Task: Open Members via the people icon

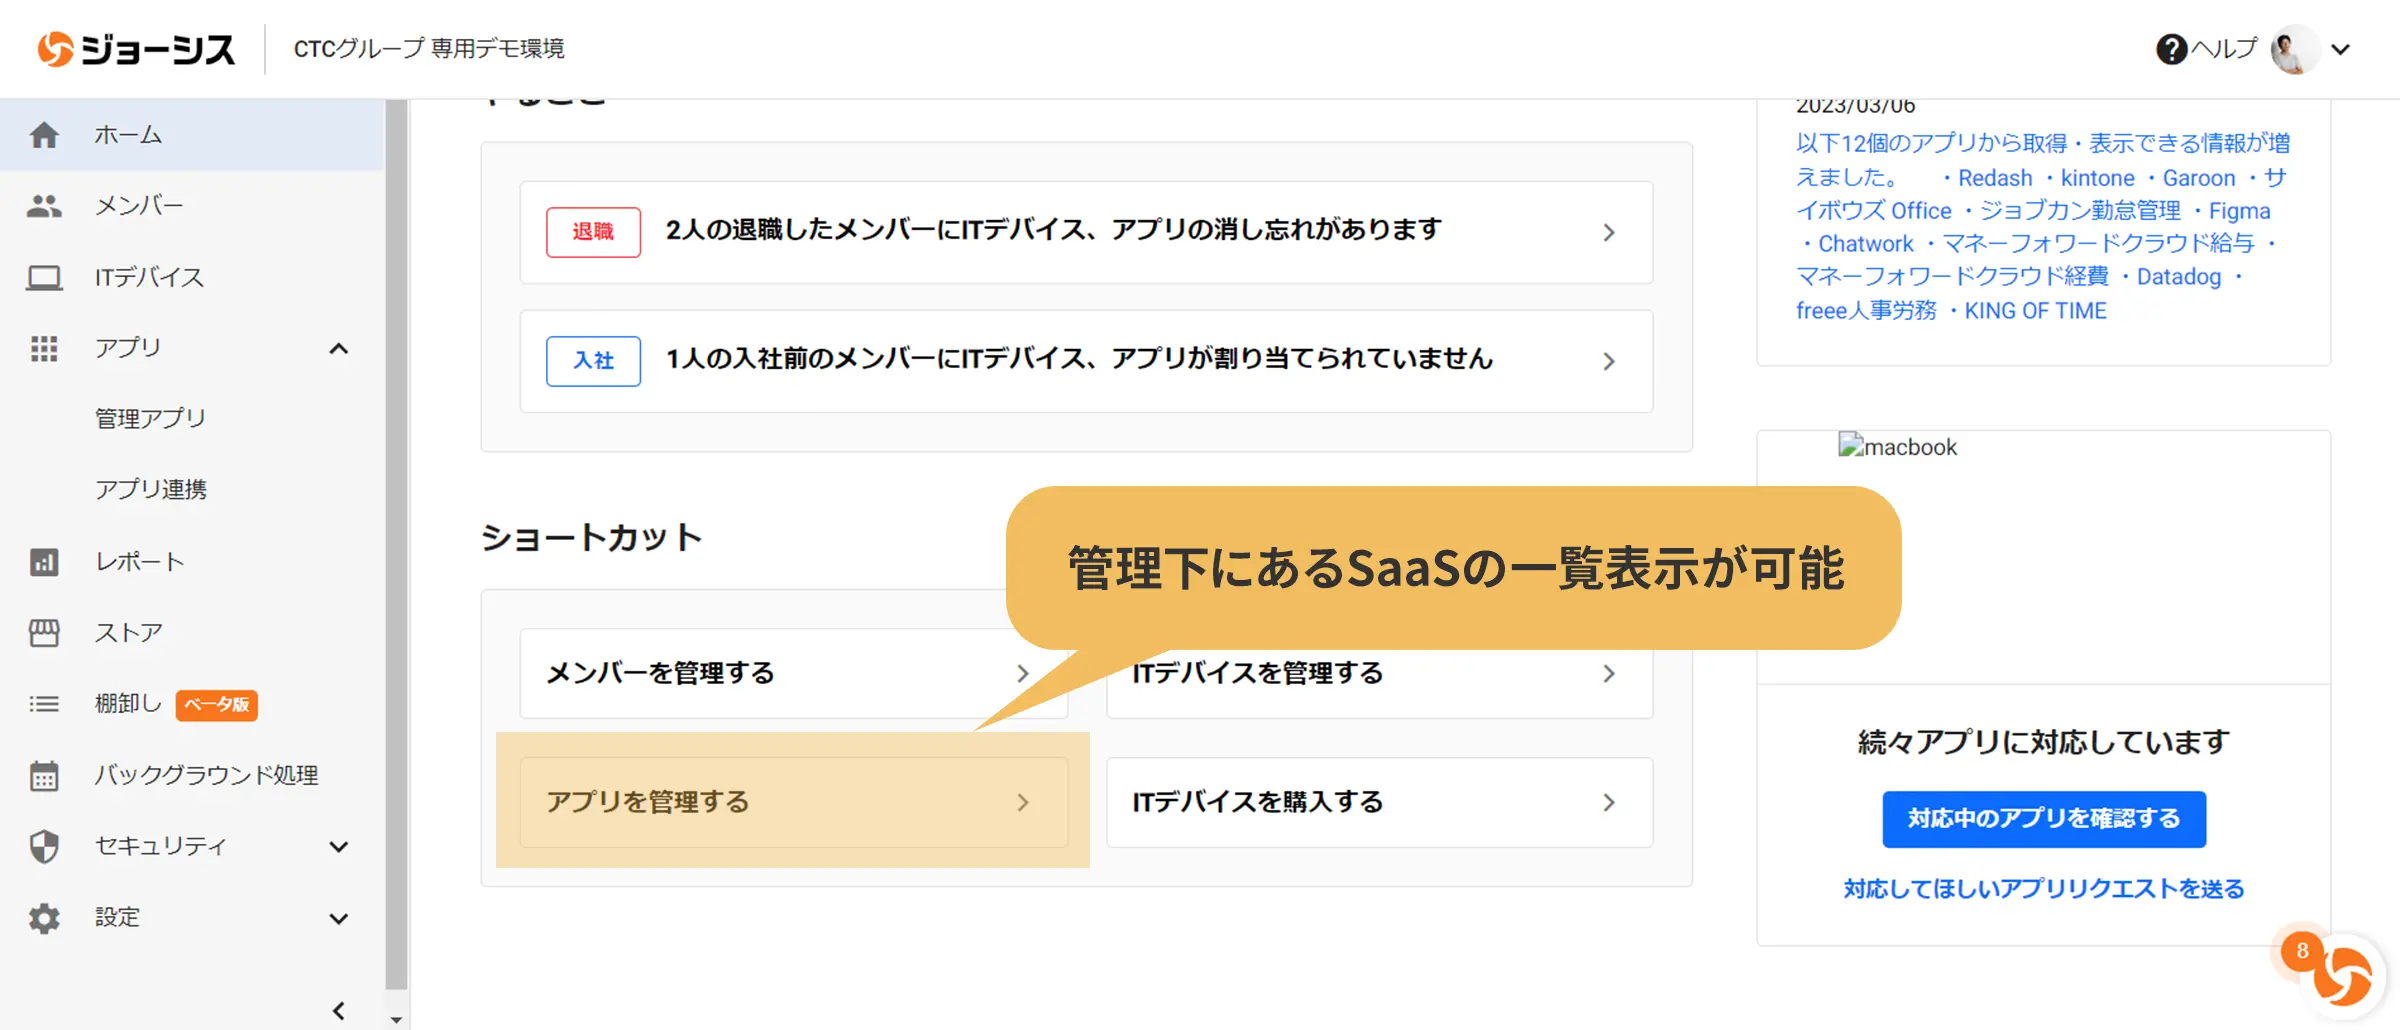Action: [44, 206]
